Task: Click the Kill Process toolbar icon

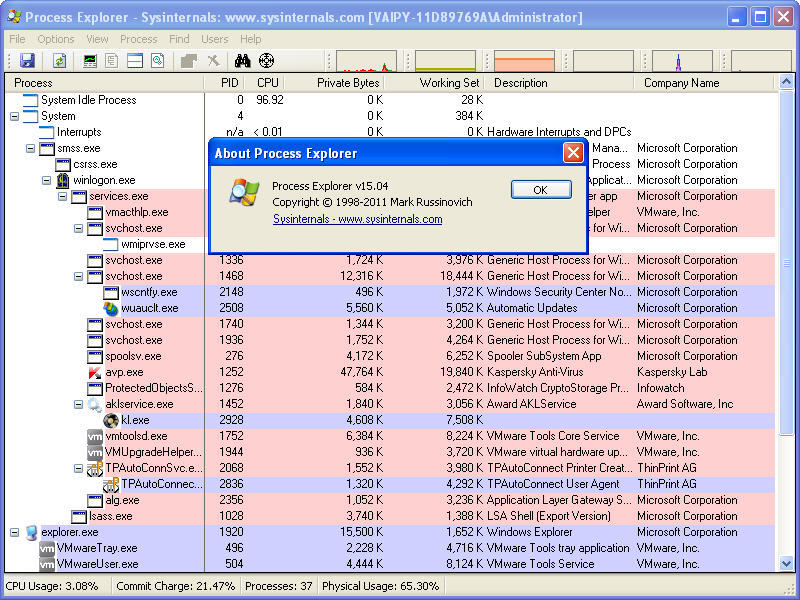Action: [214, 61]
